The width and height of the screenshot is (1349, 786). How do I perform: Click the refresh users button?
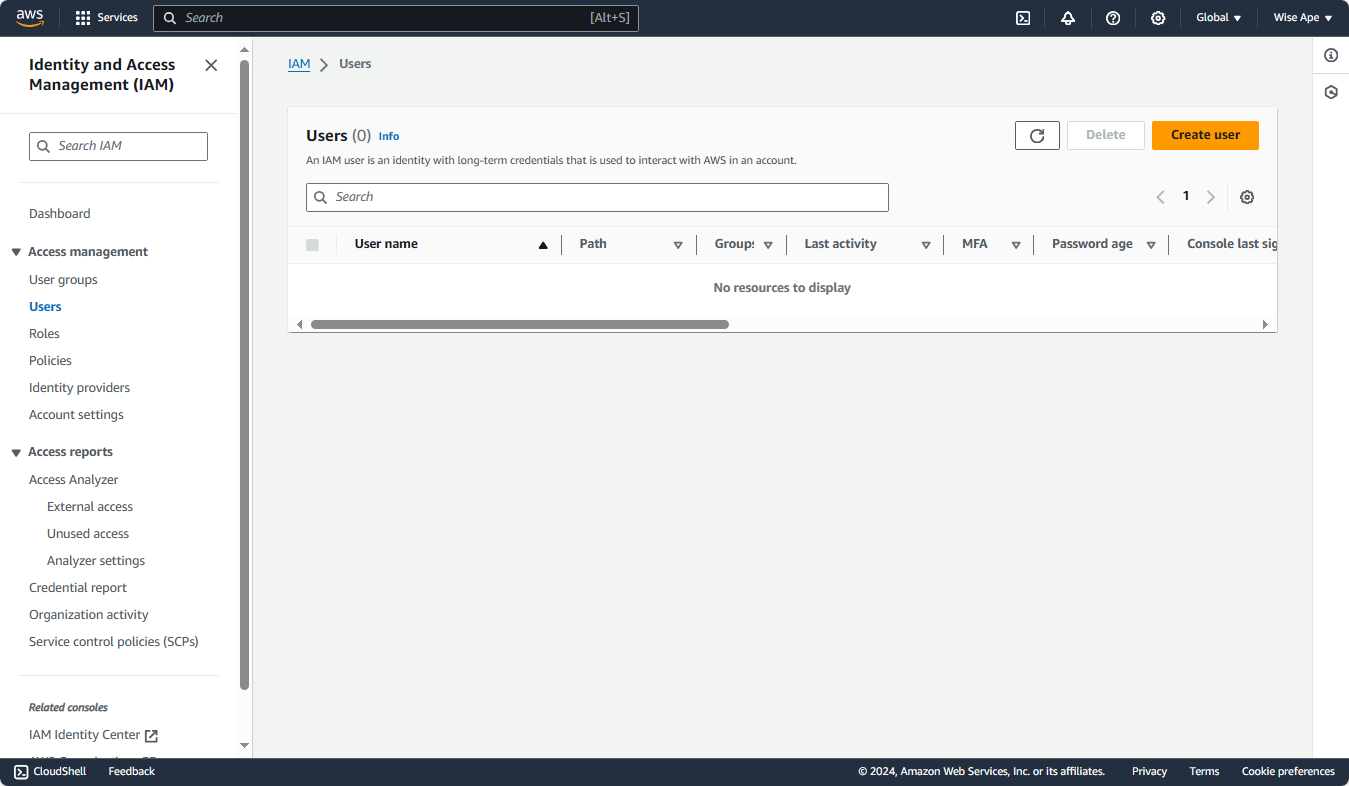pyautogui.click(x=1037, y=136)
